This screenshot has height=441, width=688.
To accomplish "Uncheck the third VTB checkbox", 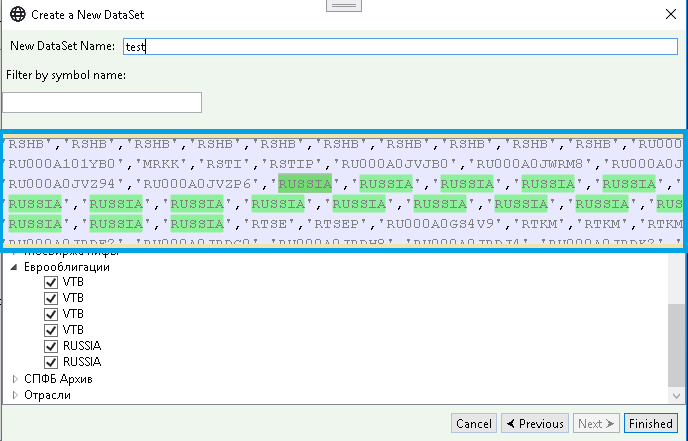I will click(51, 314).
